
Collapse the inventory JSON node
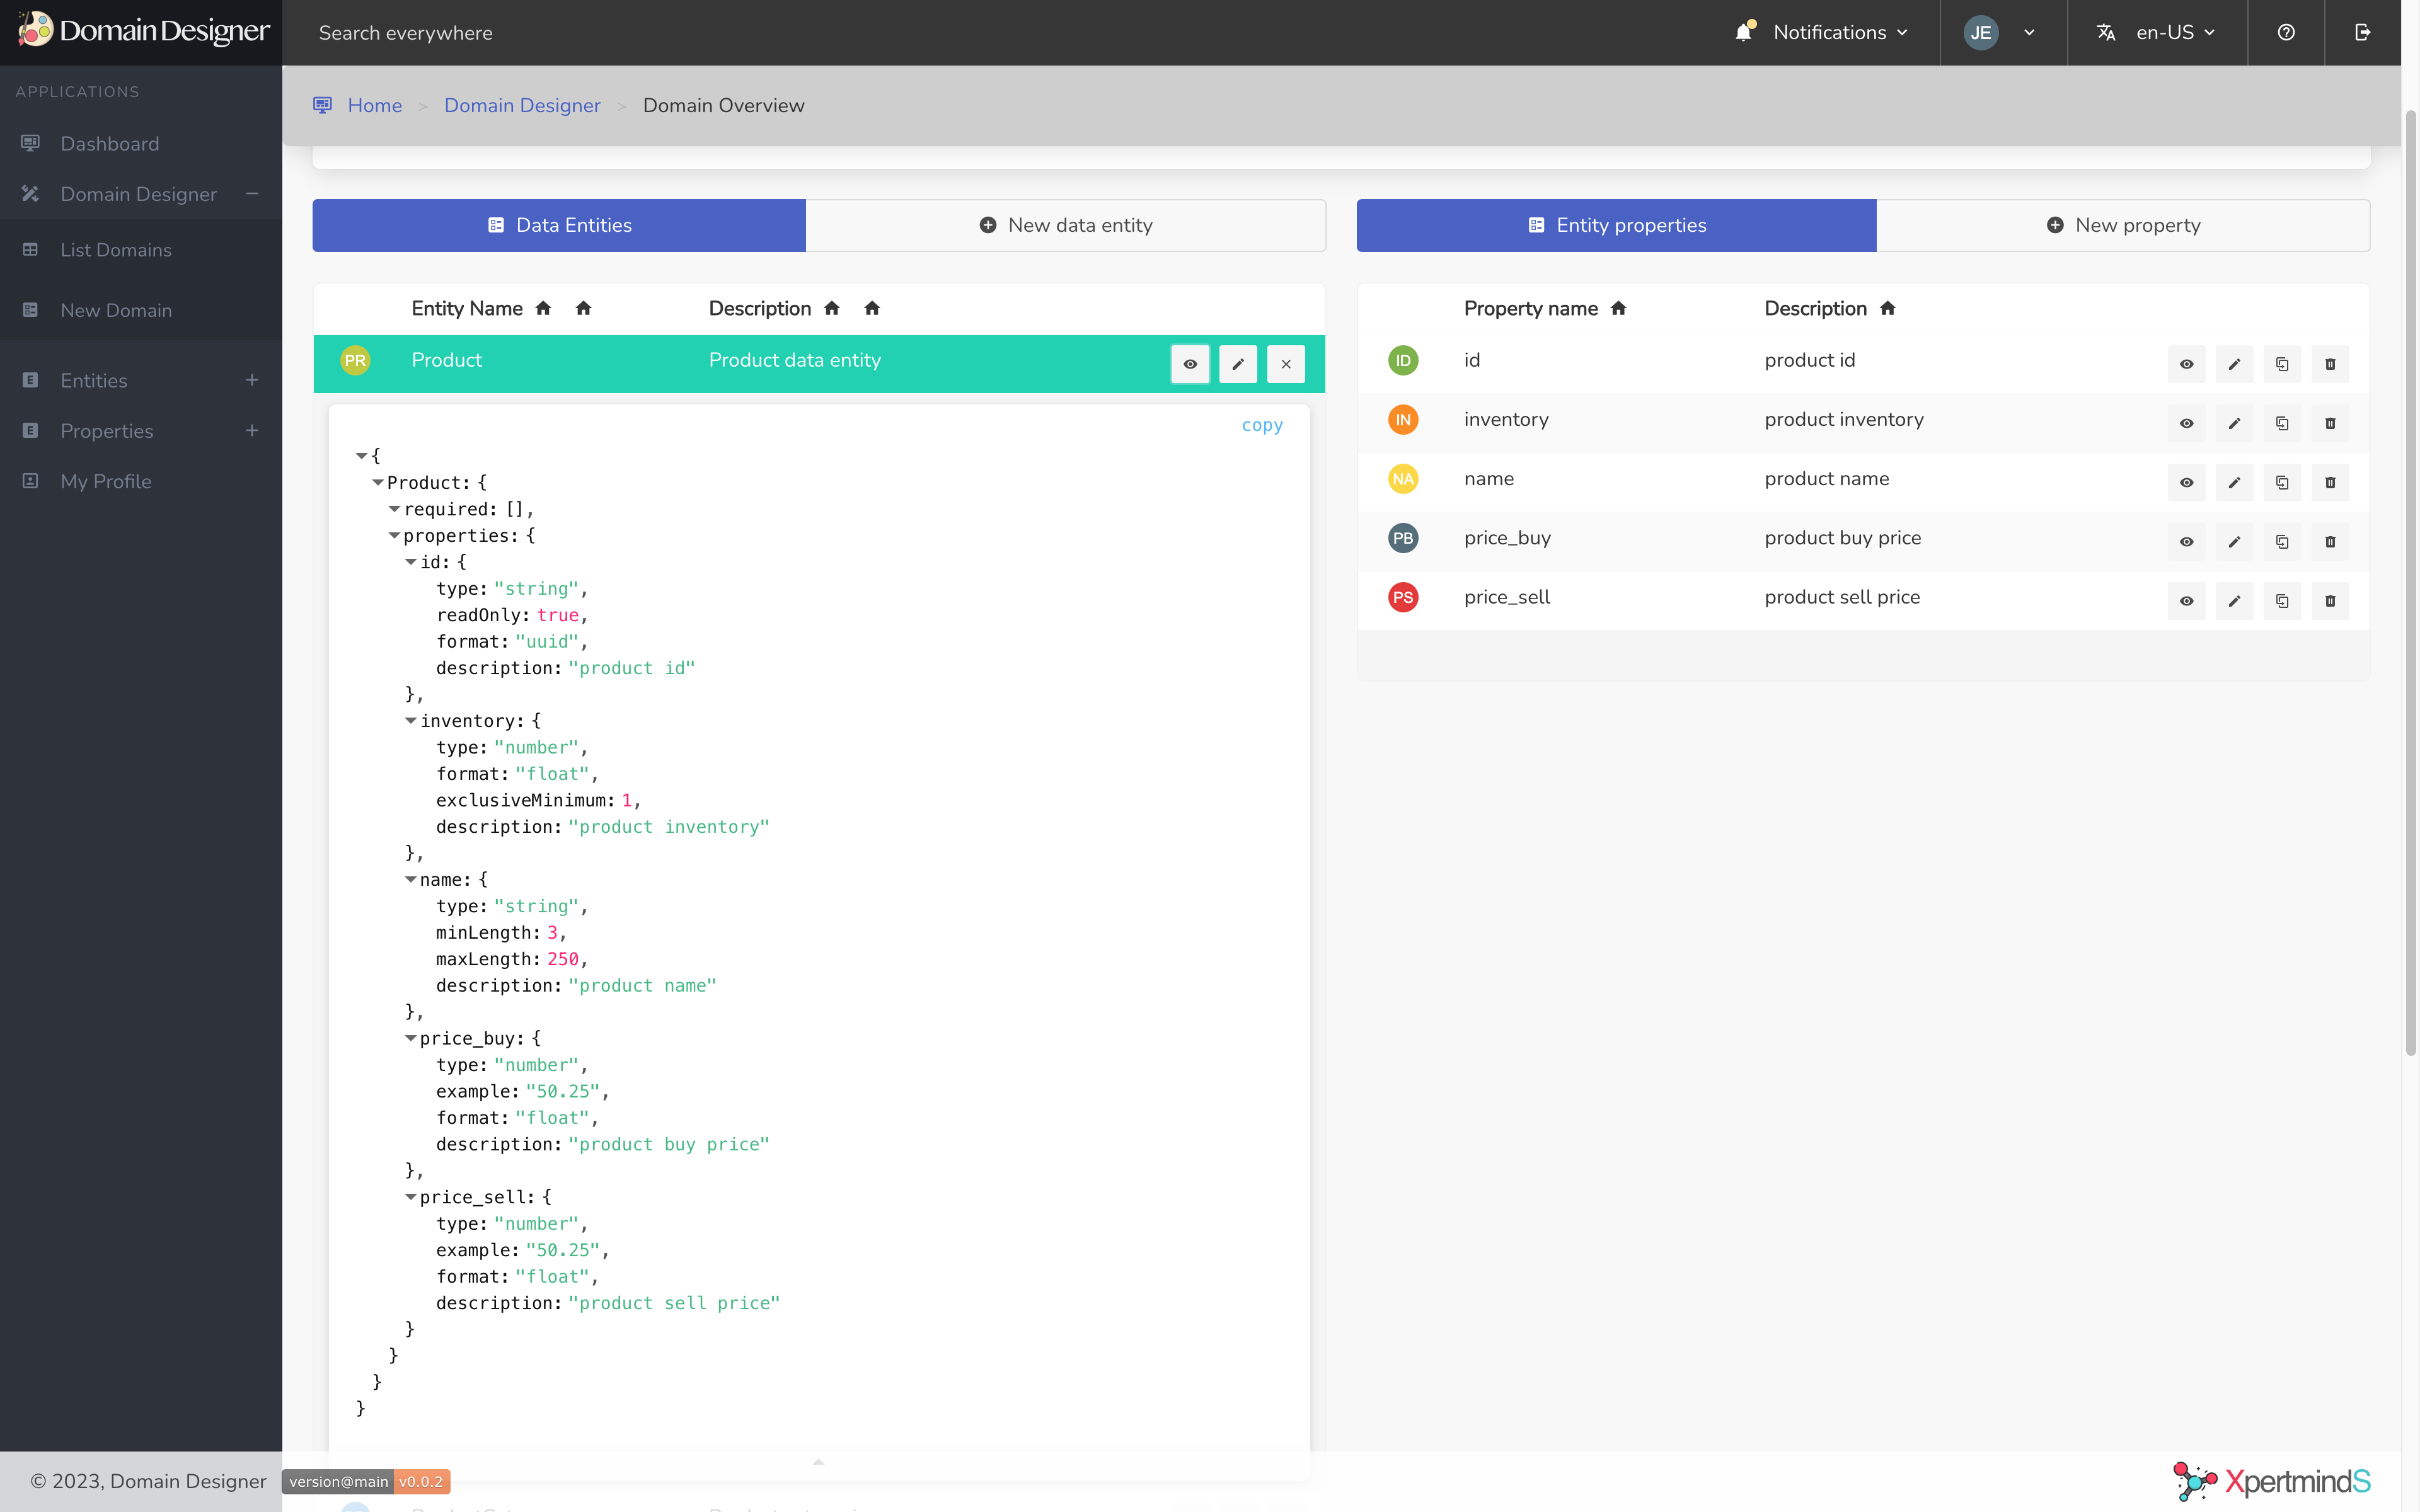[x=410, y=721]
